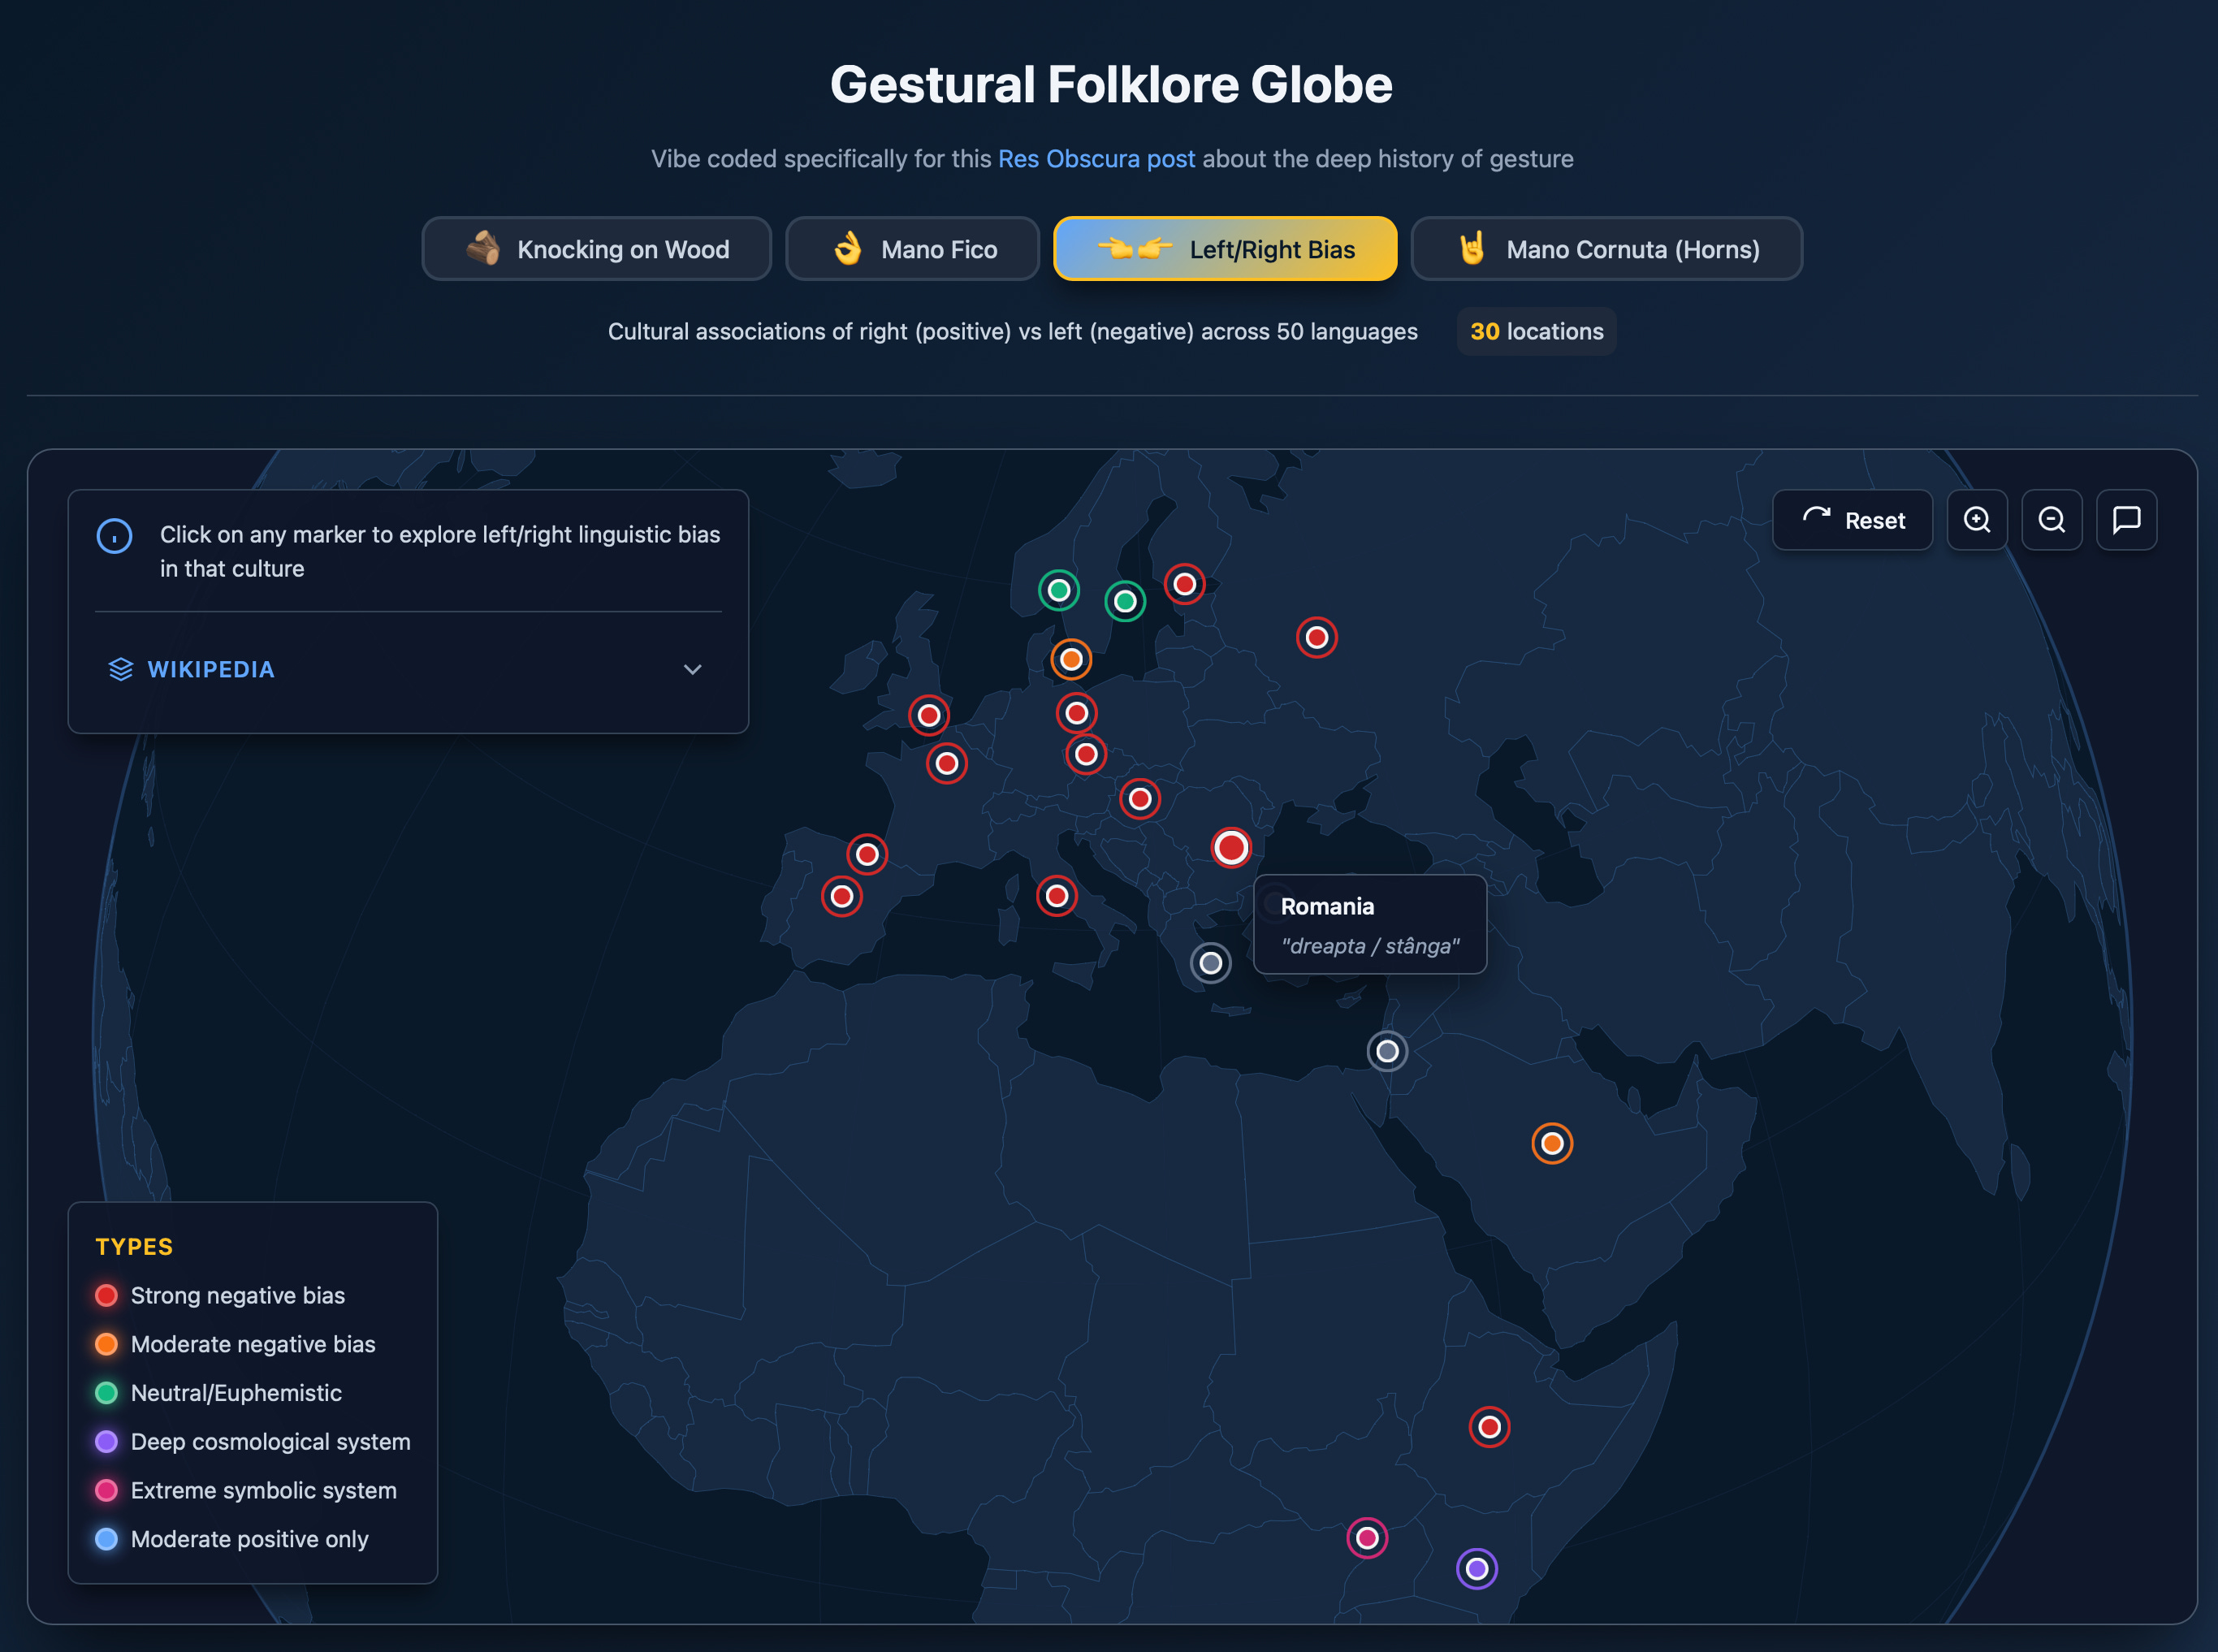Viewport: 2218px width, 1652px height.
Task: Select the active Left/Right Bias tab
Action: point(1225,249)
